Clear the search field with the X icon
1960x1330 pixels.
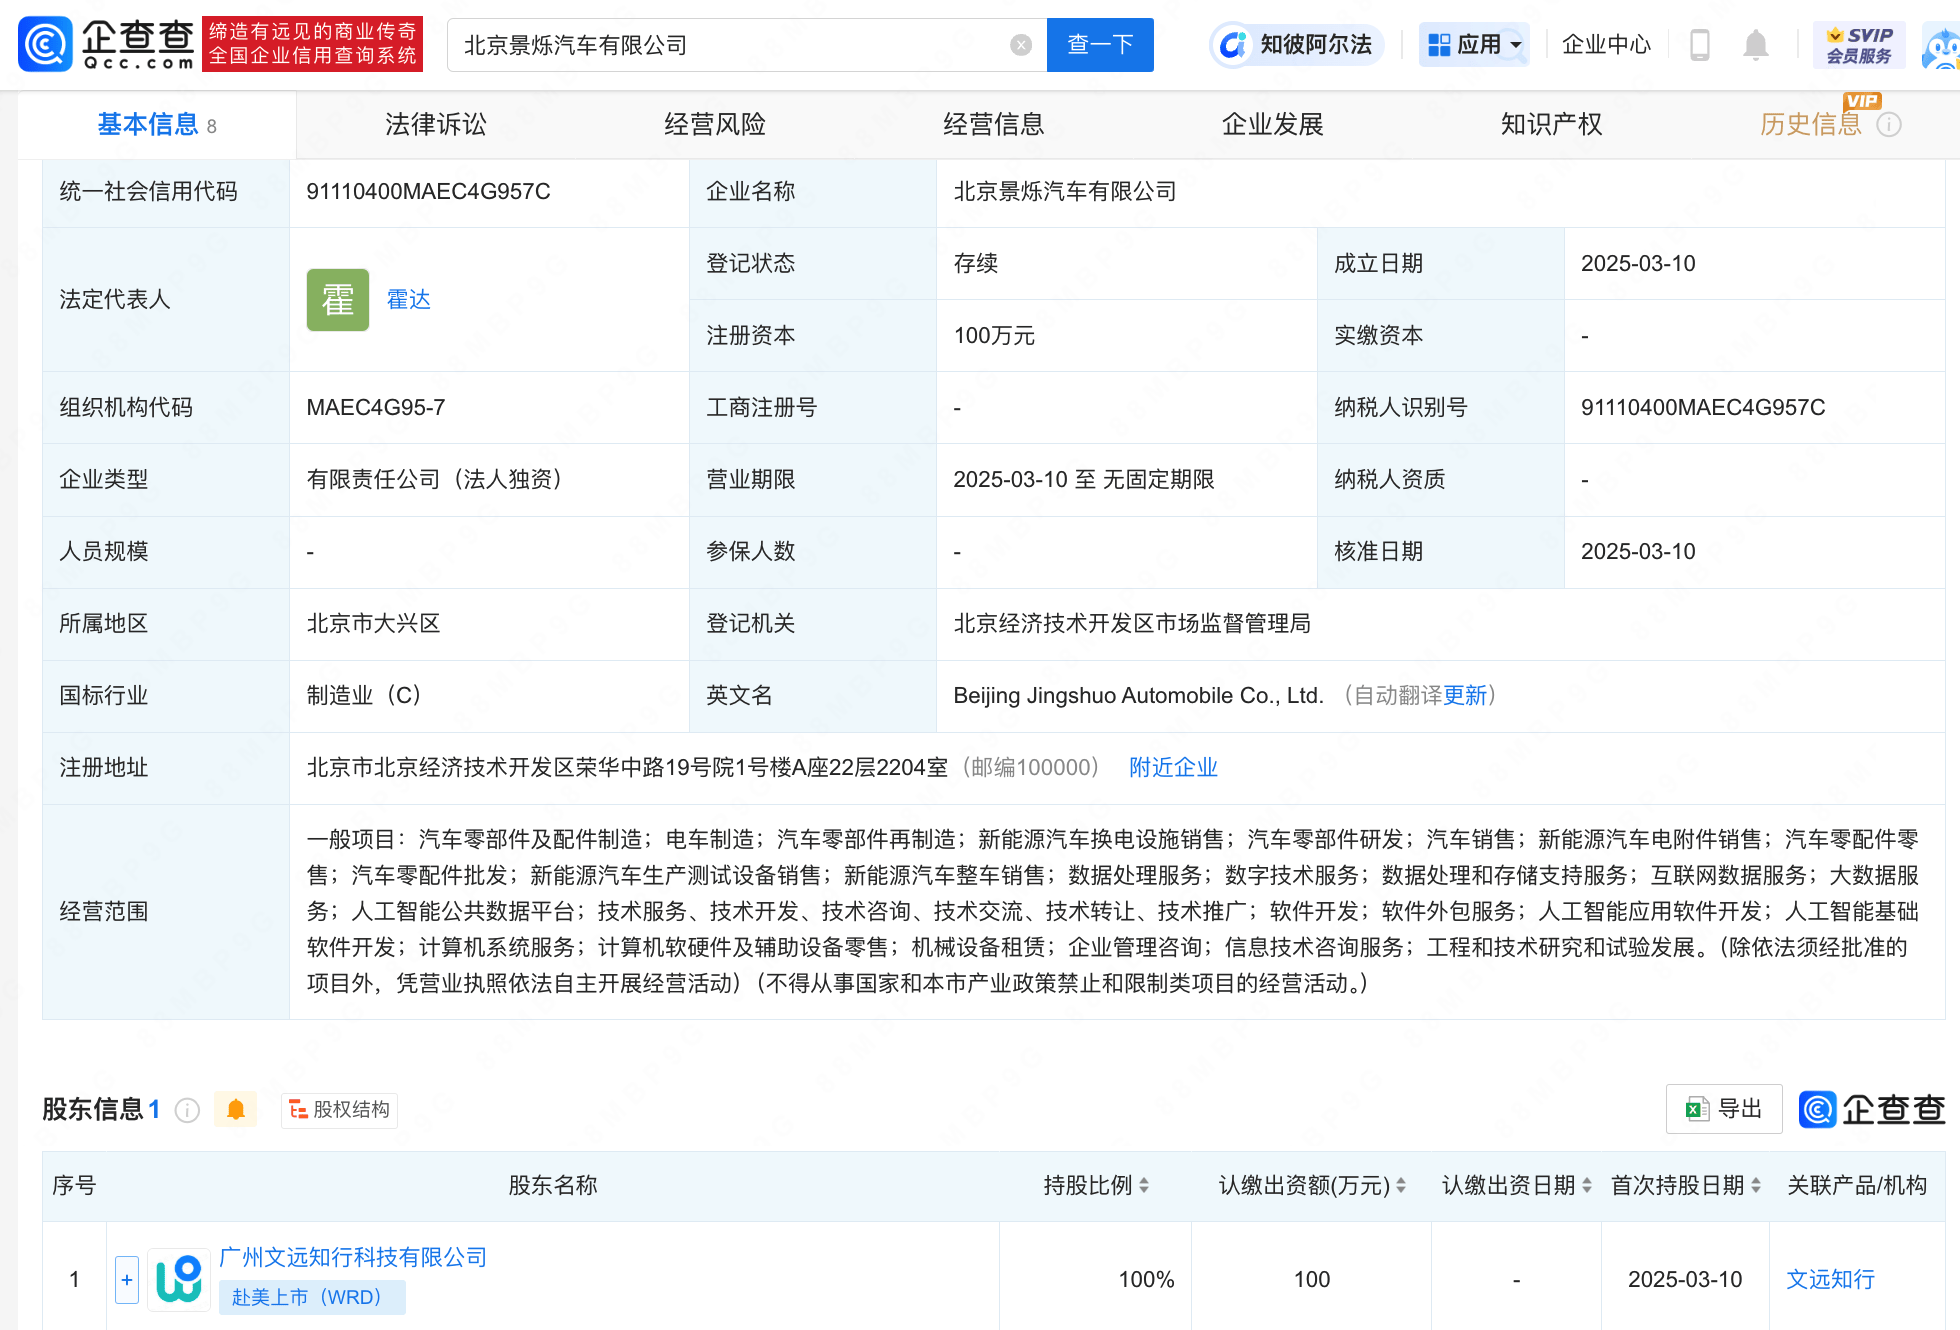click(1021, 45)
